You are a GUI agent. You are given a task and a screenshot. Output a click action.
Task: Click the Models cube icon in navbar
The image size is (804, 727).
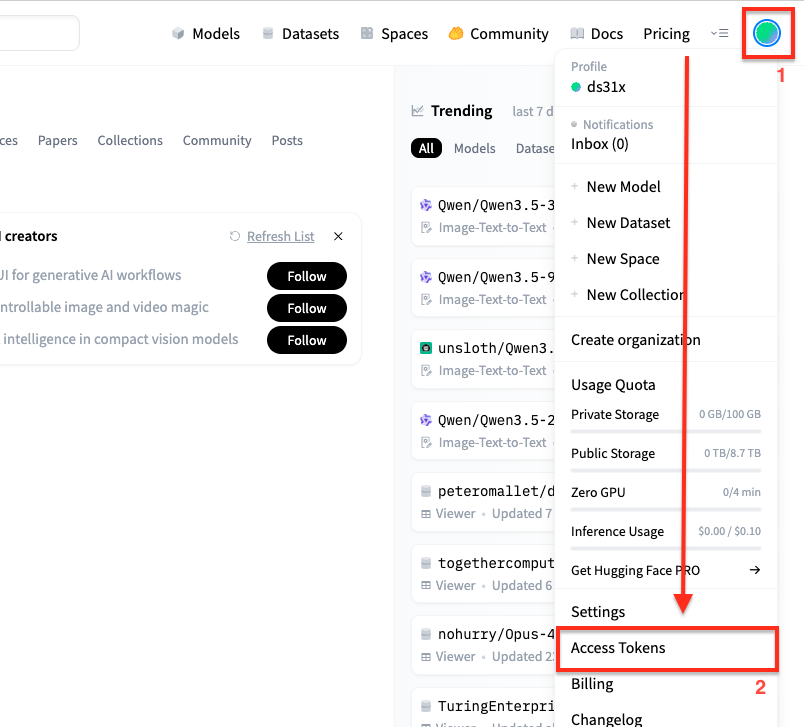(x=178, y=33)
